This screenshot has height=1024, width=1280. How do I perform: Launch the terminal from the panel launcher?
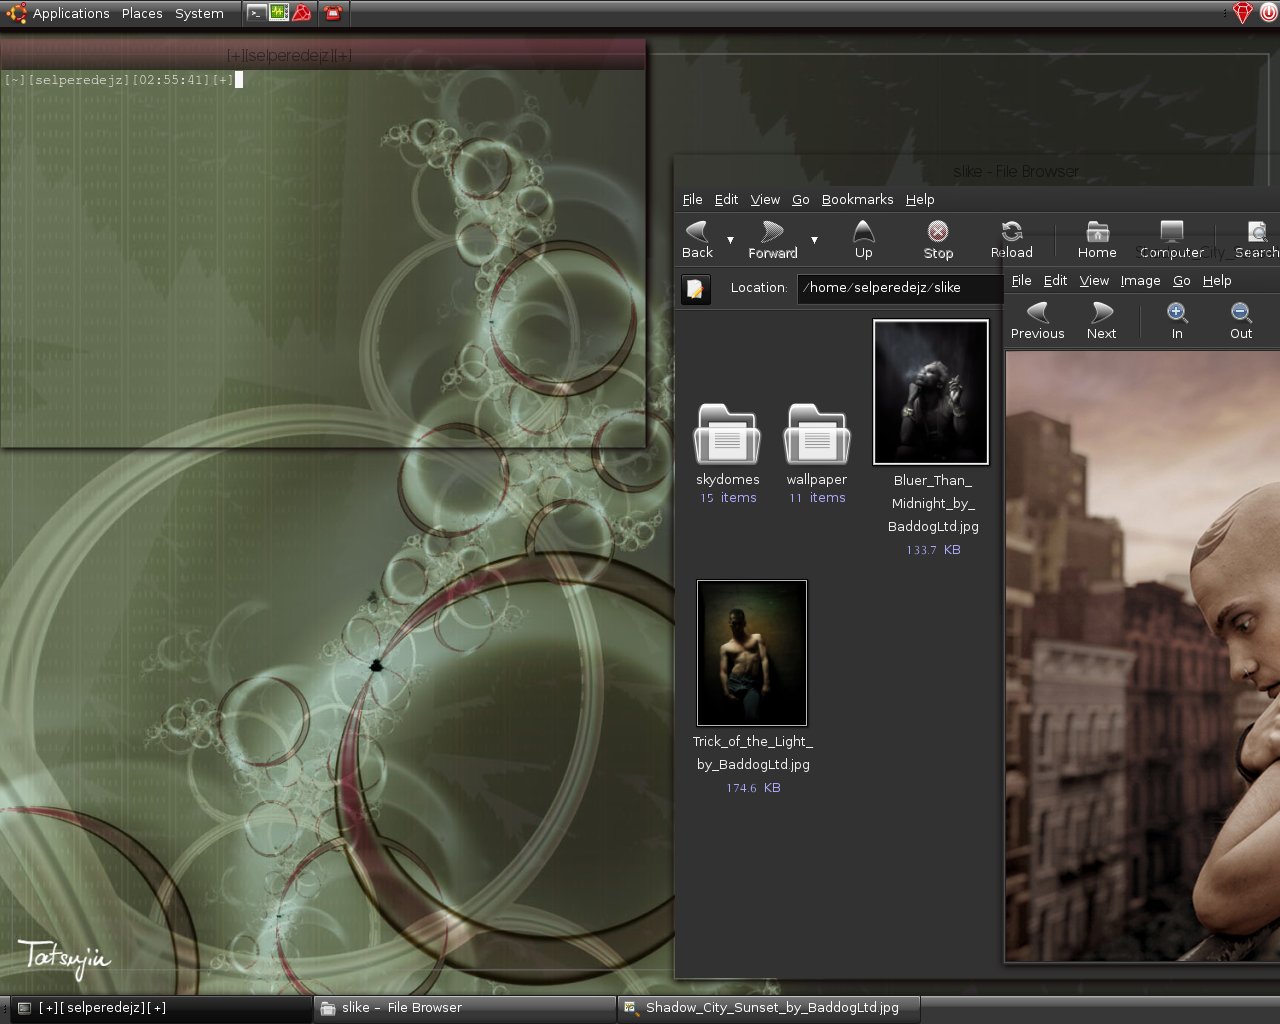click(256, 13)
